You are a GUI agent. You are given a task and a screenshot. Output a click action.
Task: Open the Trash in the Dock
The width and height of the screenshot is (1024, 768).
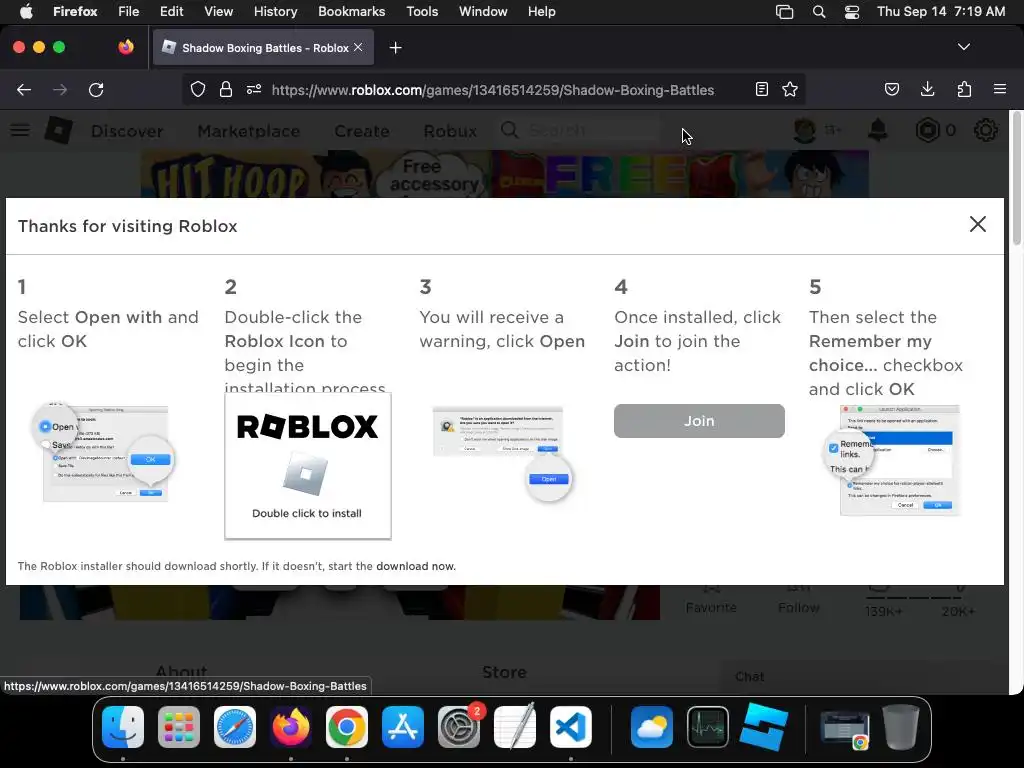[x=901, y=727]
